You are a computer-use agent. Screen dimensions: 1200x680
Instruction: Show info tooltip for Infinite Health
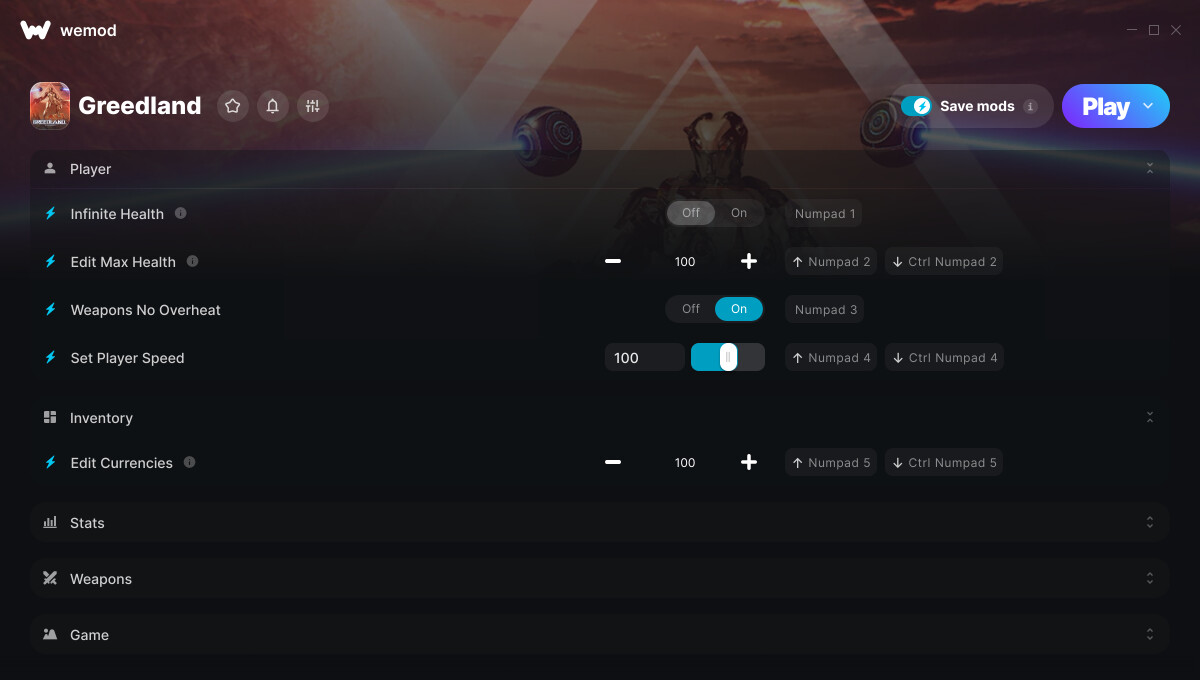[181, 213]
